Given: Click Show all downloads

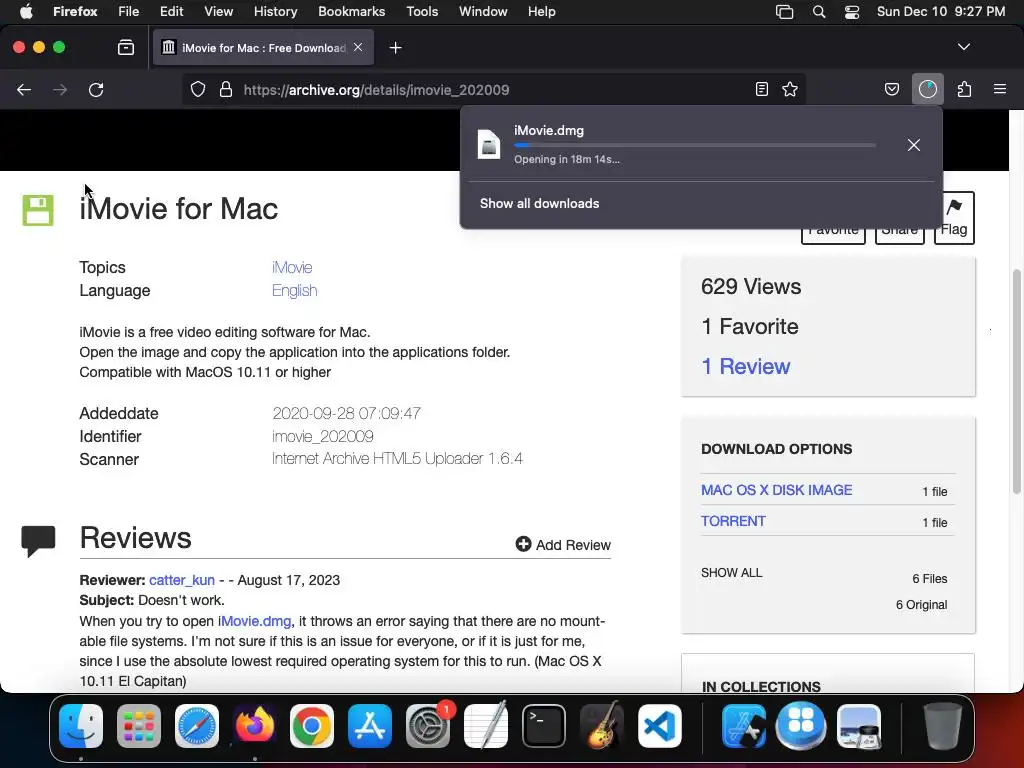Looking at the screenshot, I should coord(539,204).
